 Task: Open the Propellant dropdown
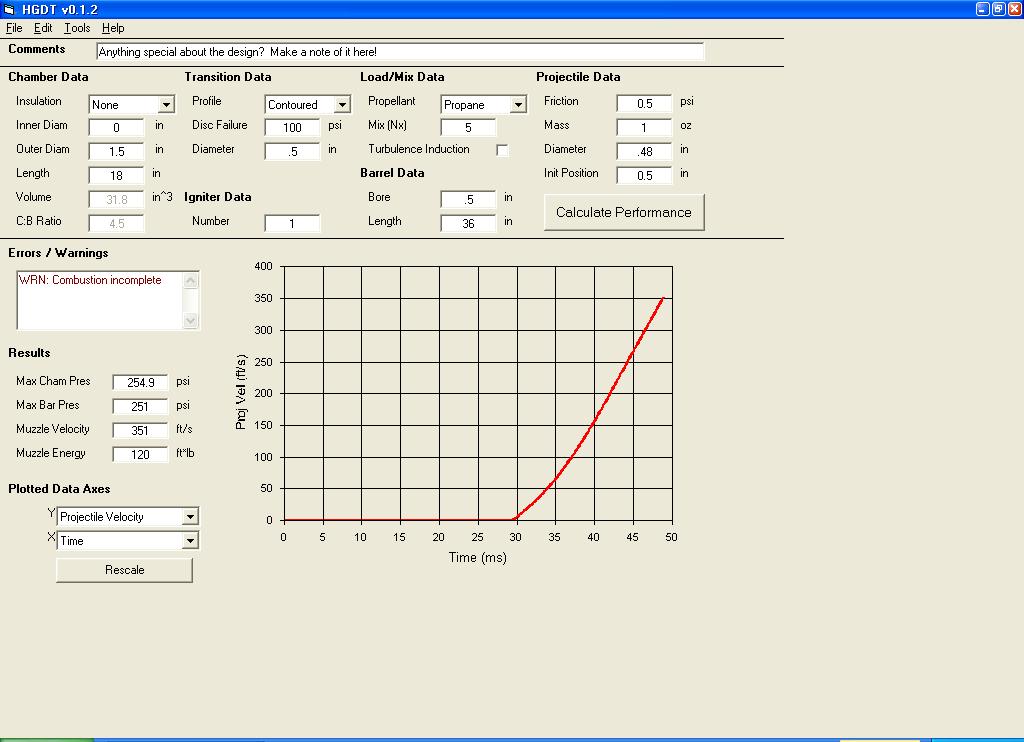518,105
